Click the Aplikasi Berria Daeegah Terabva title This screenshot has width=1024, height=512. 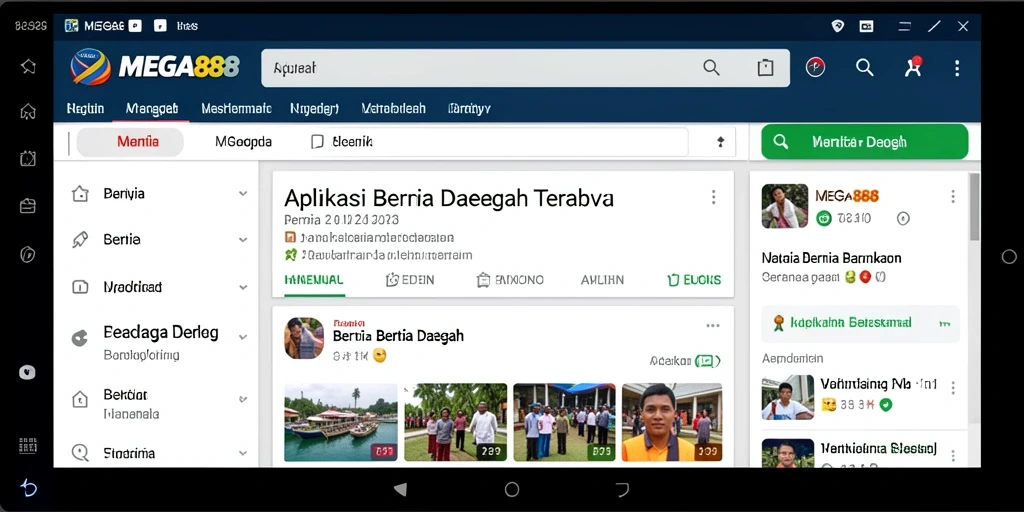tap(449, 198)
